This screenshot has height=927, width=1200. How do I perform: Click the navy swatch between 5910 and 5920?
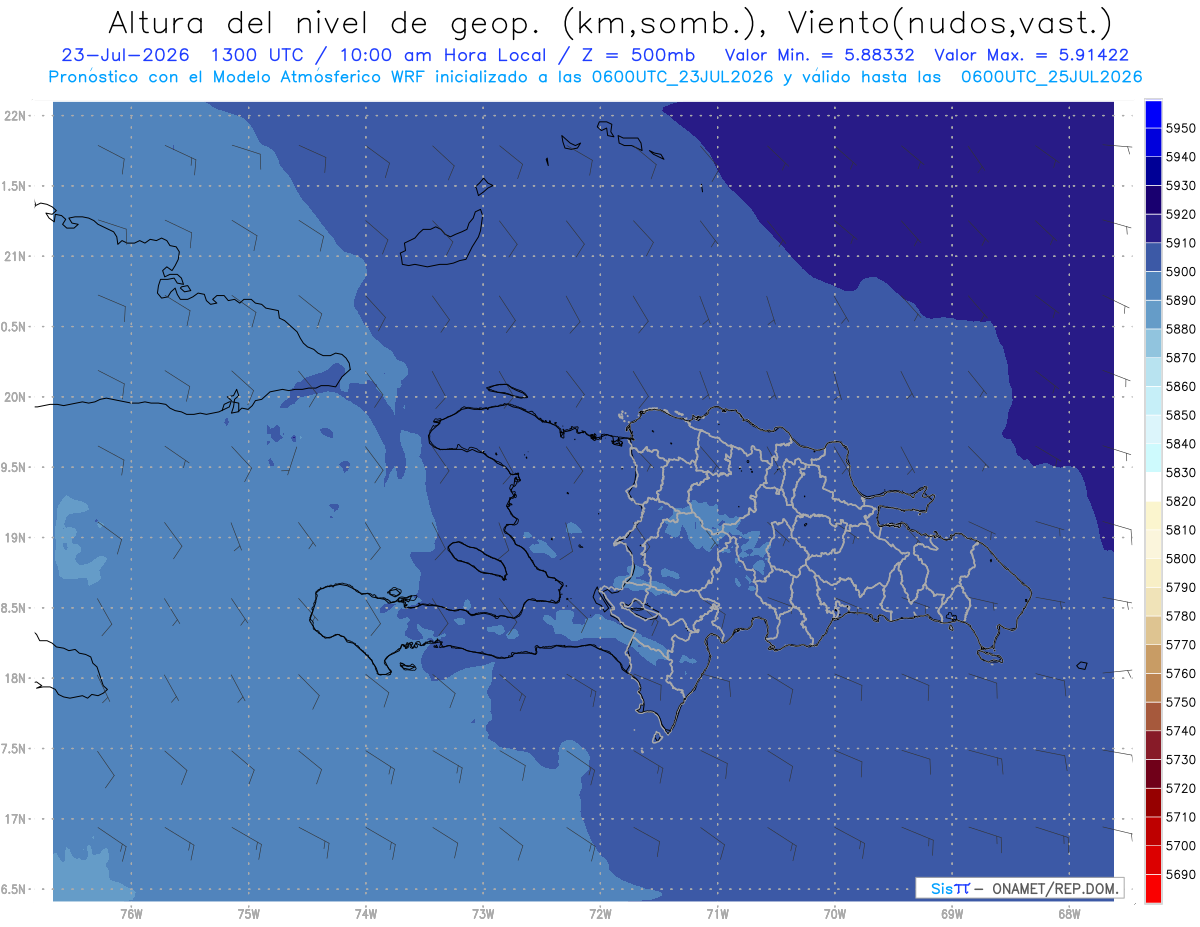pyautogui.click(x=1153, y=229)
